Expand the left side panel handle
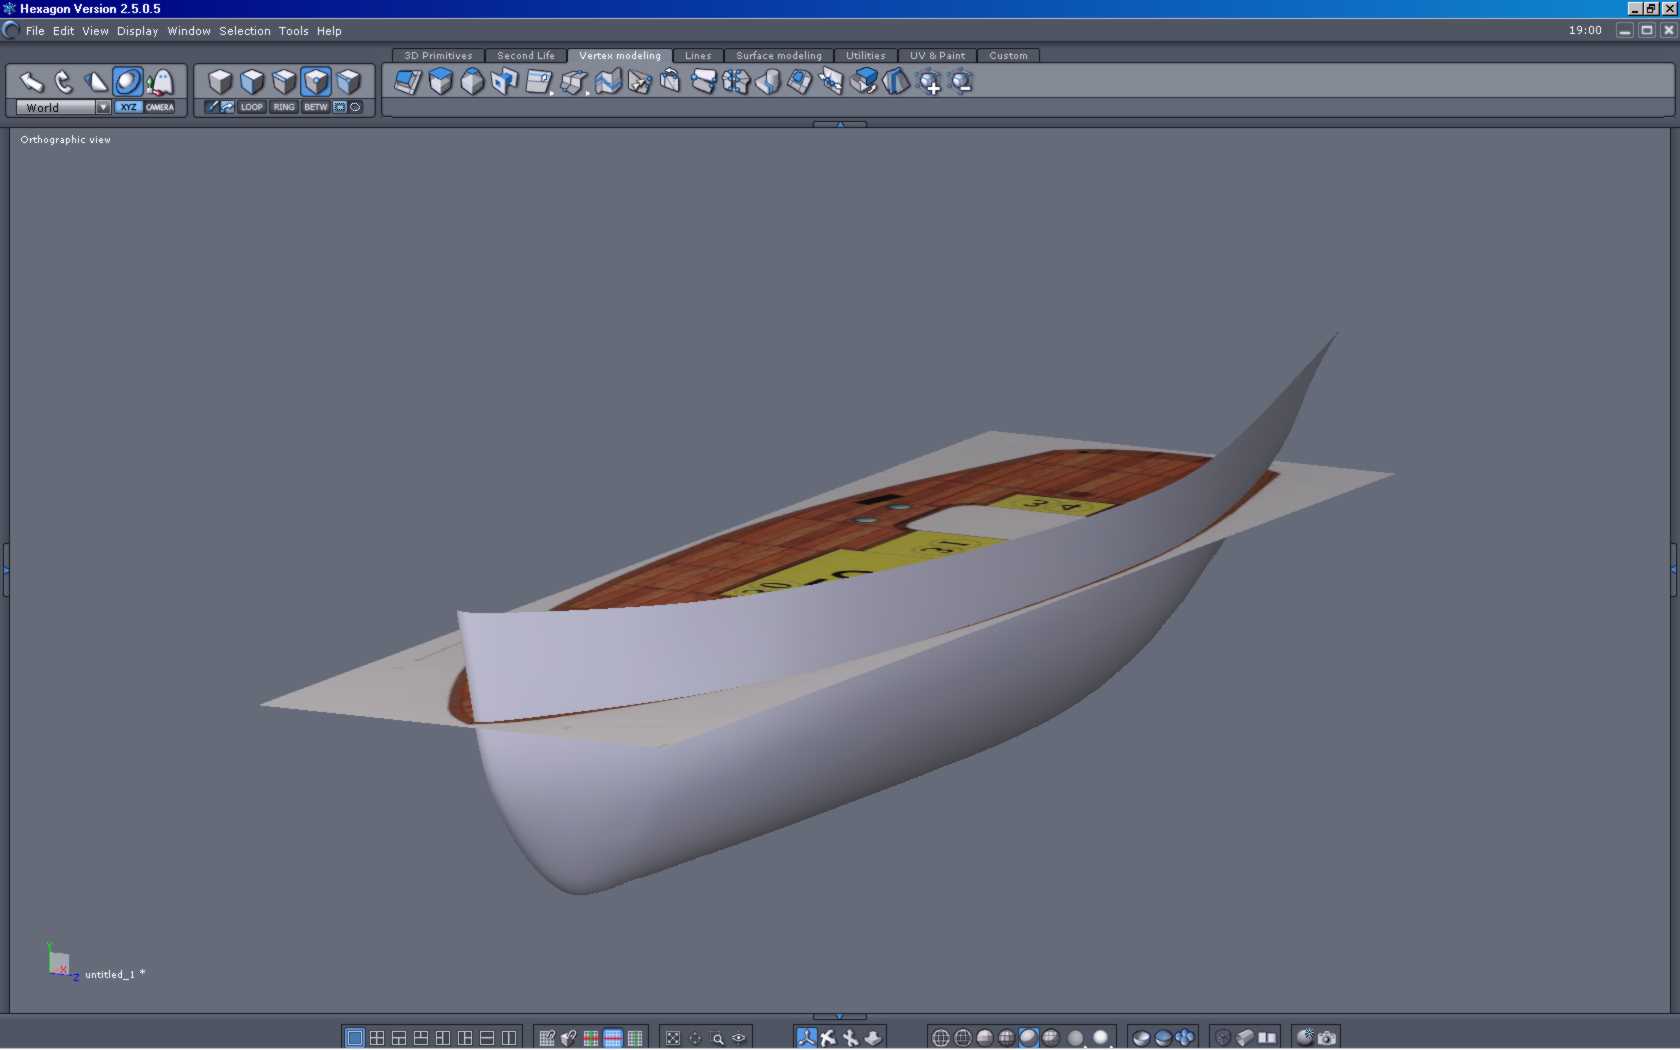The image size is (1680, 1050). click(x=5, y=570)
